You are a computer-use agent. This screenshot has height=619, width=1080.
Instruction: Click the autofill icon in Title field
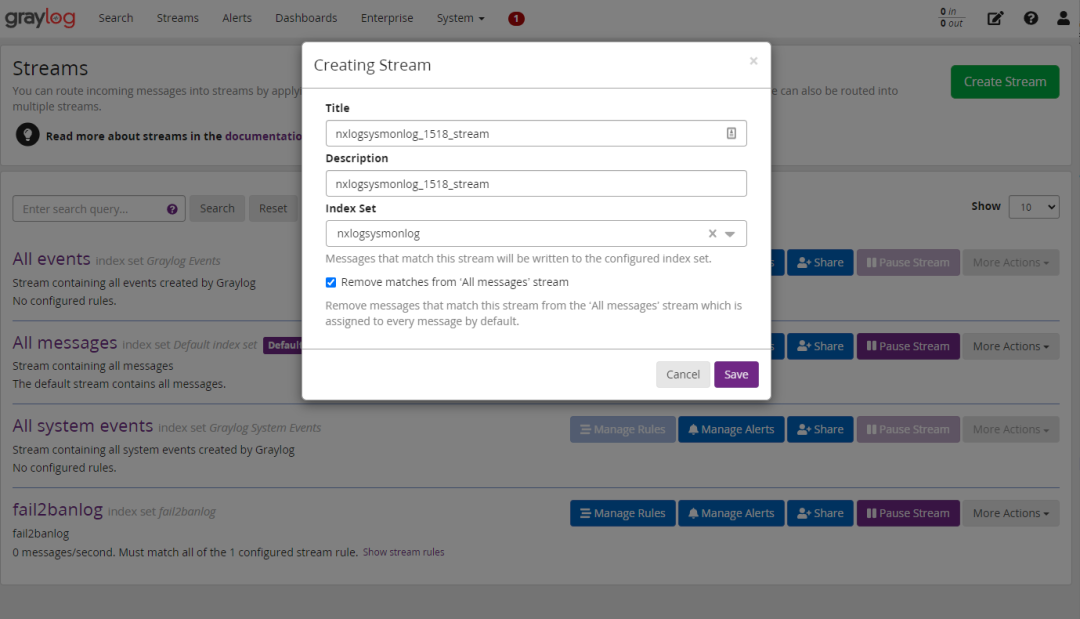click(731, 133)
